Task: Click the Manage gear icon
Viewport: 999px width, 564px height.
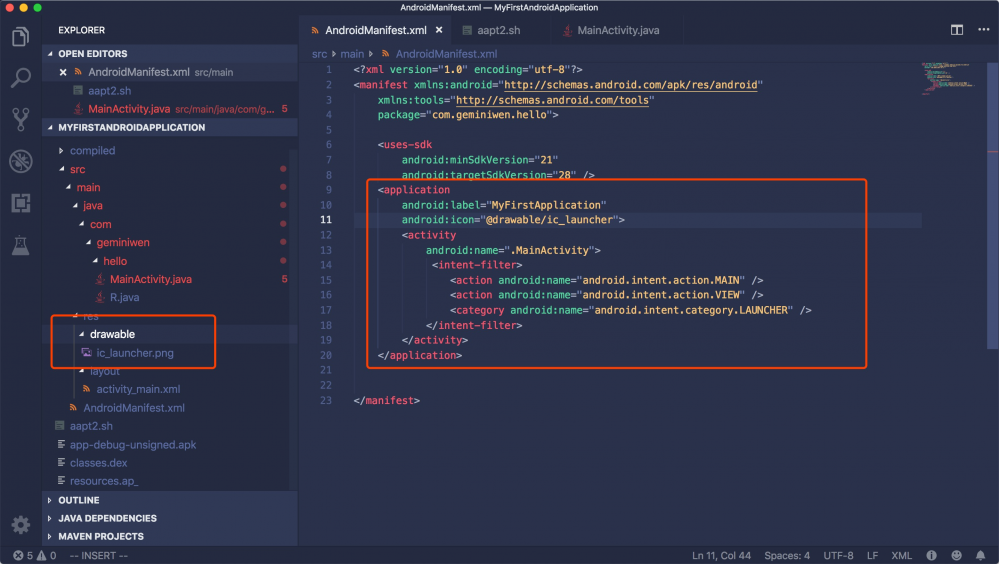Action: 20,525
